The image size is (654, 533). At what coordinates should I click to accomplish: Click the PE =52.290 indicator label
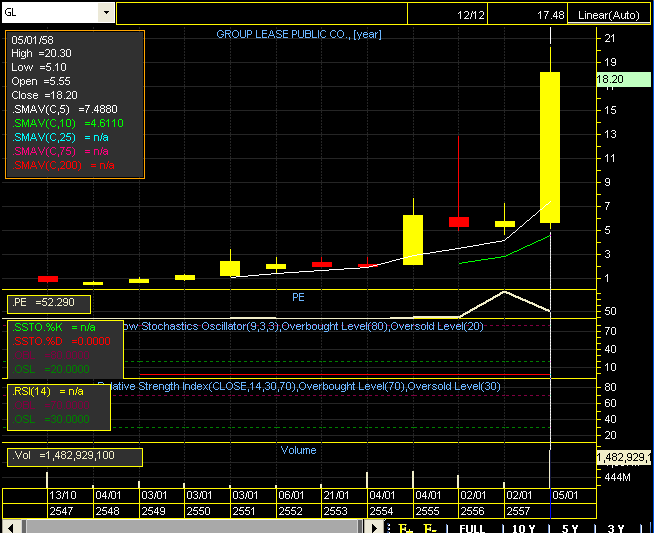point(48,303)
